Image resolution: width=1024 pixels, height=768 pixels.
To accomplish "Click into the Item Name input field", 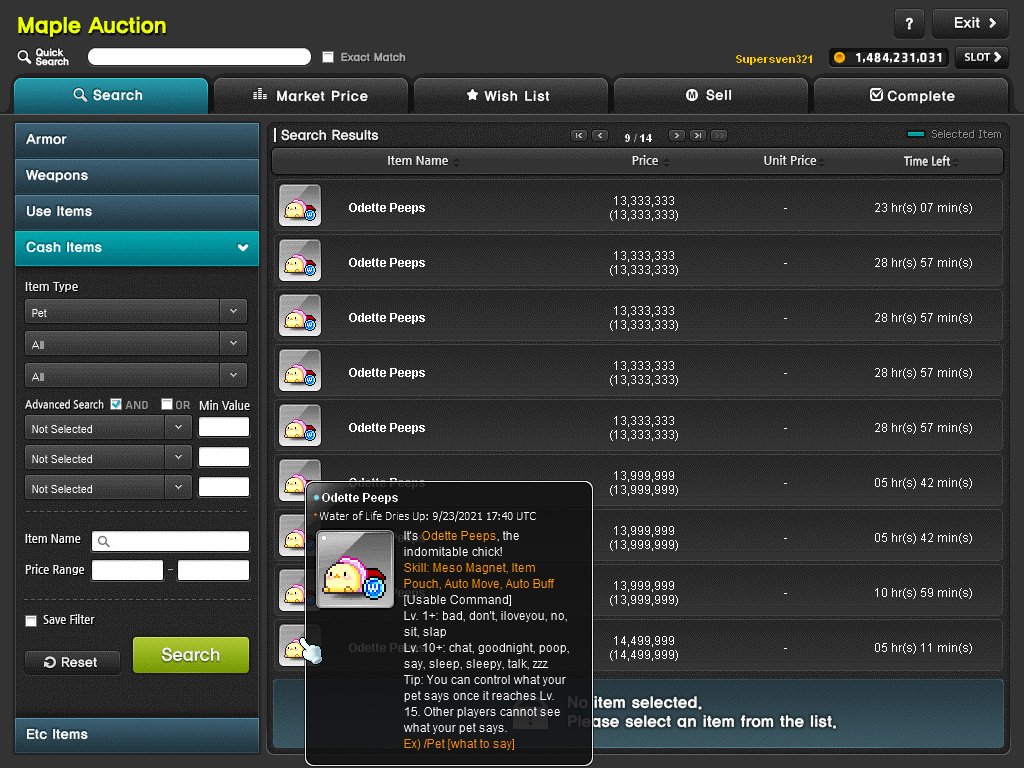I will tap(170, 541).
